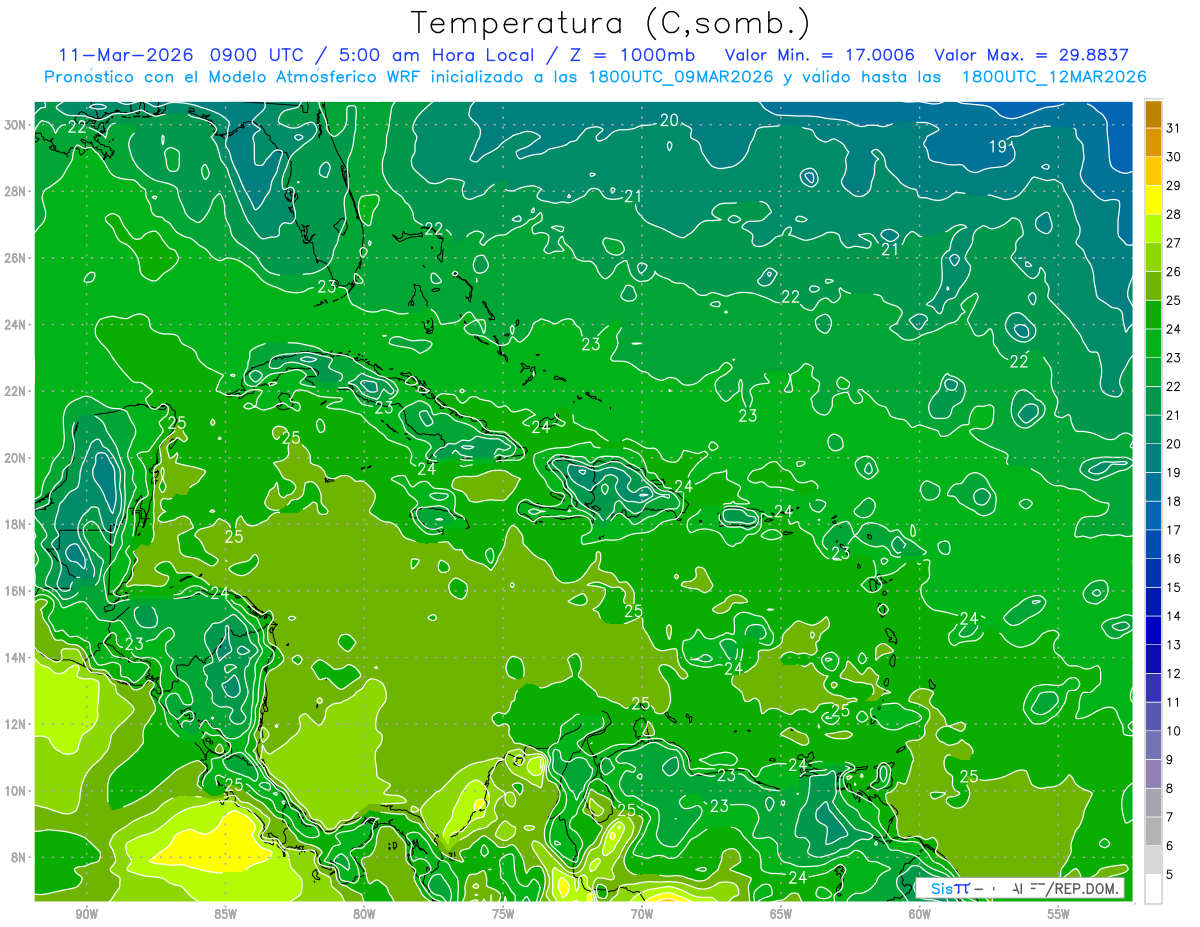Click longitude axis label '55W'
1200x927 pixels.
[1059, 914]
